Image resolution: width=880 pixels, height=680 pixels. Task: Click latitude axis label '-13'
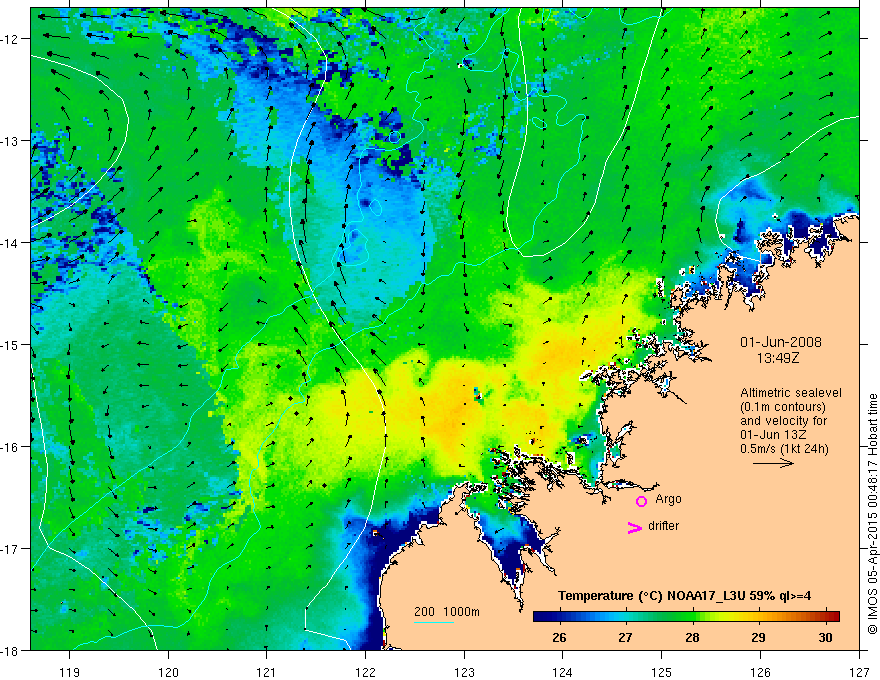click(x=12, y=141)
